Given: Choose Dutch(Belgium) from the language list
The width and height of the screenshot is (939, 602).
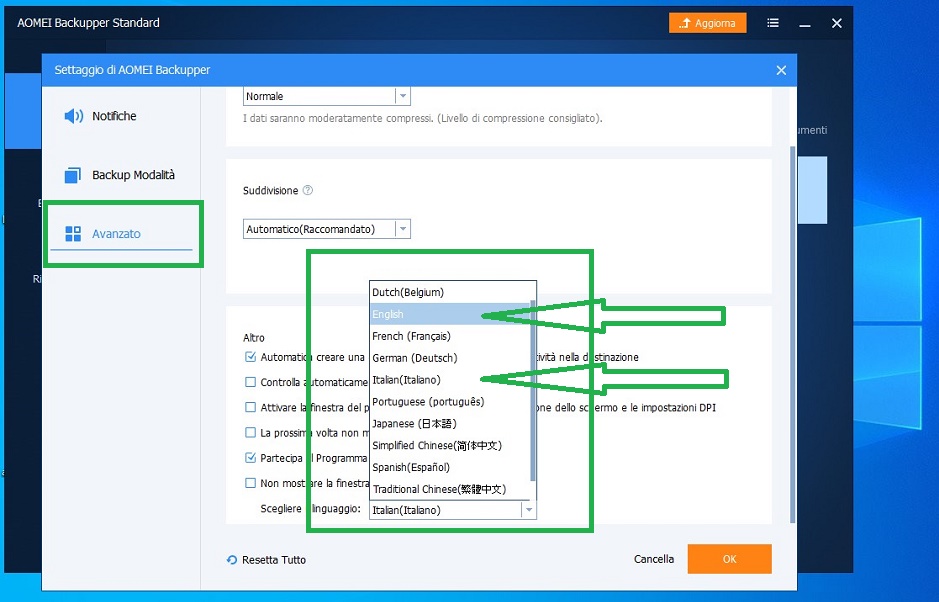Looking at the screenshot, I should click(x=450, y=292).
